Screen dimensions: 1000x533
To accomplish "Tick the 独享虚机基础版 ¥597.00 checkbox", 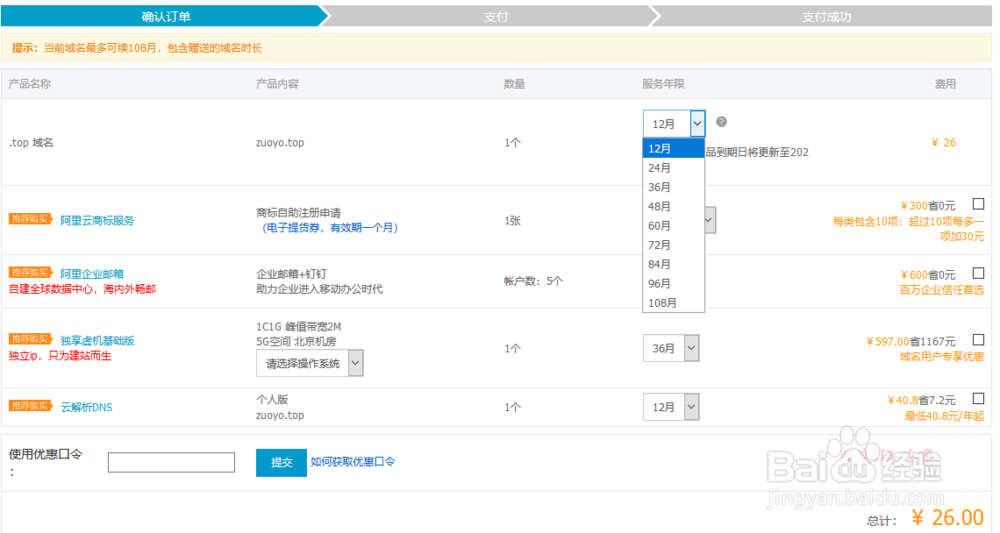I will click(x=978, y=340).
